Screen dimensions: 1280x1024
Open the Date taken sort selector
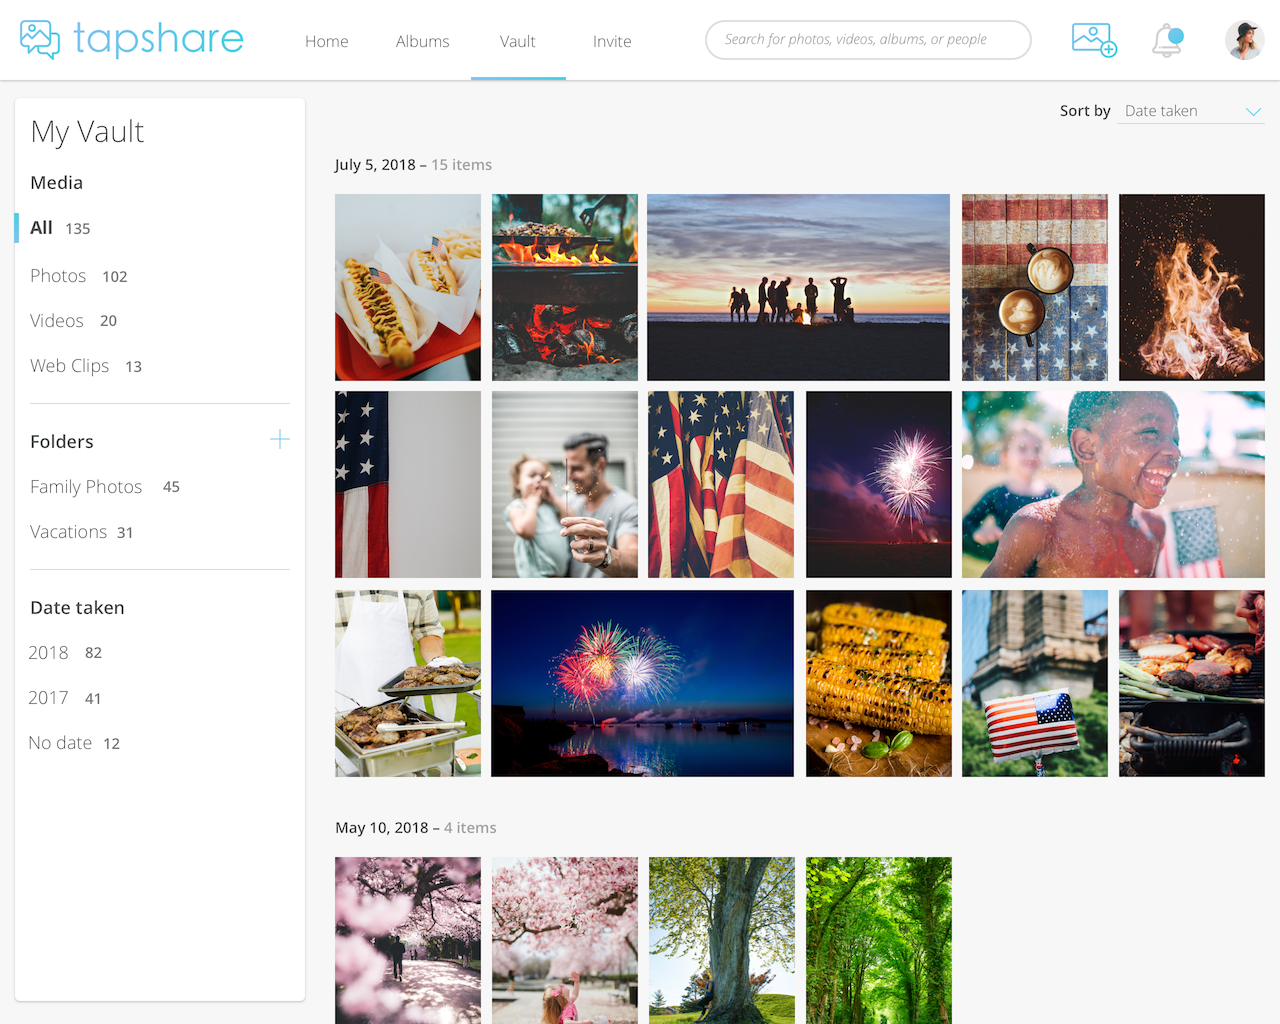pyautogui.click(x=1191, y=111)
